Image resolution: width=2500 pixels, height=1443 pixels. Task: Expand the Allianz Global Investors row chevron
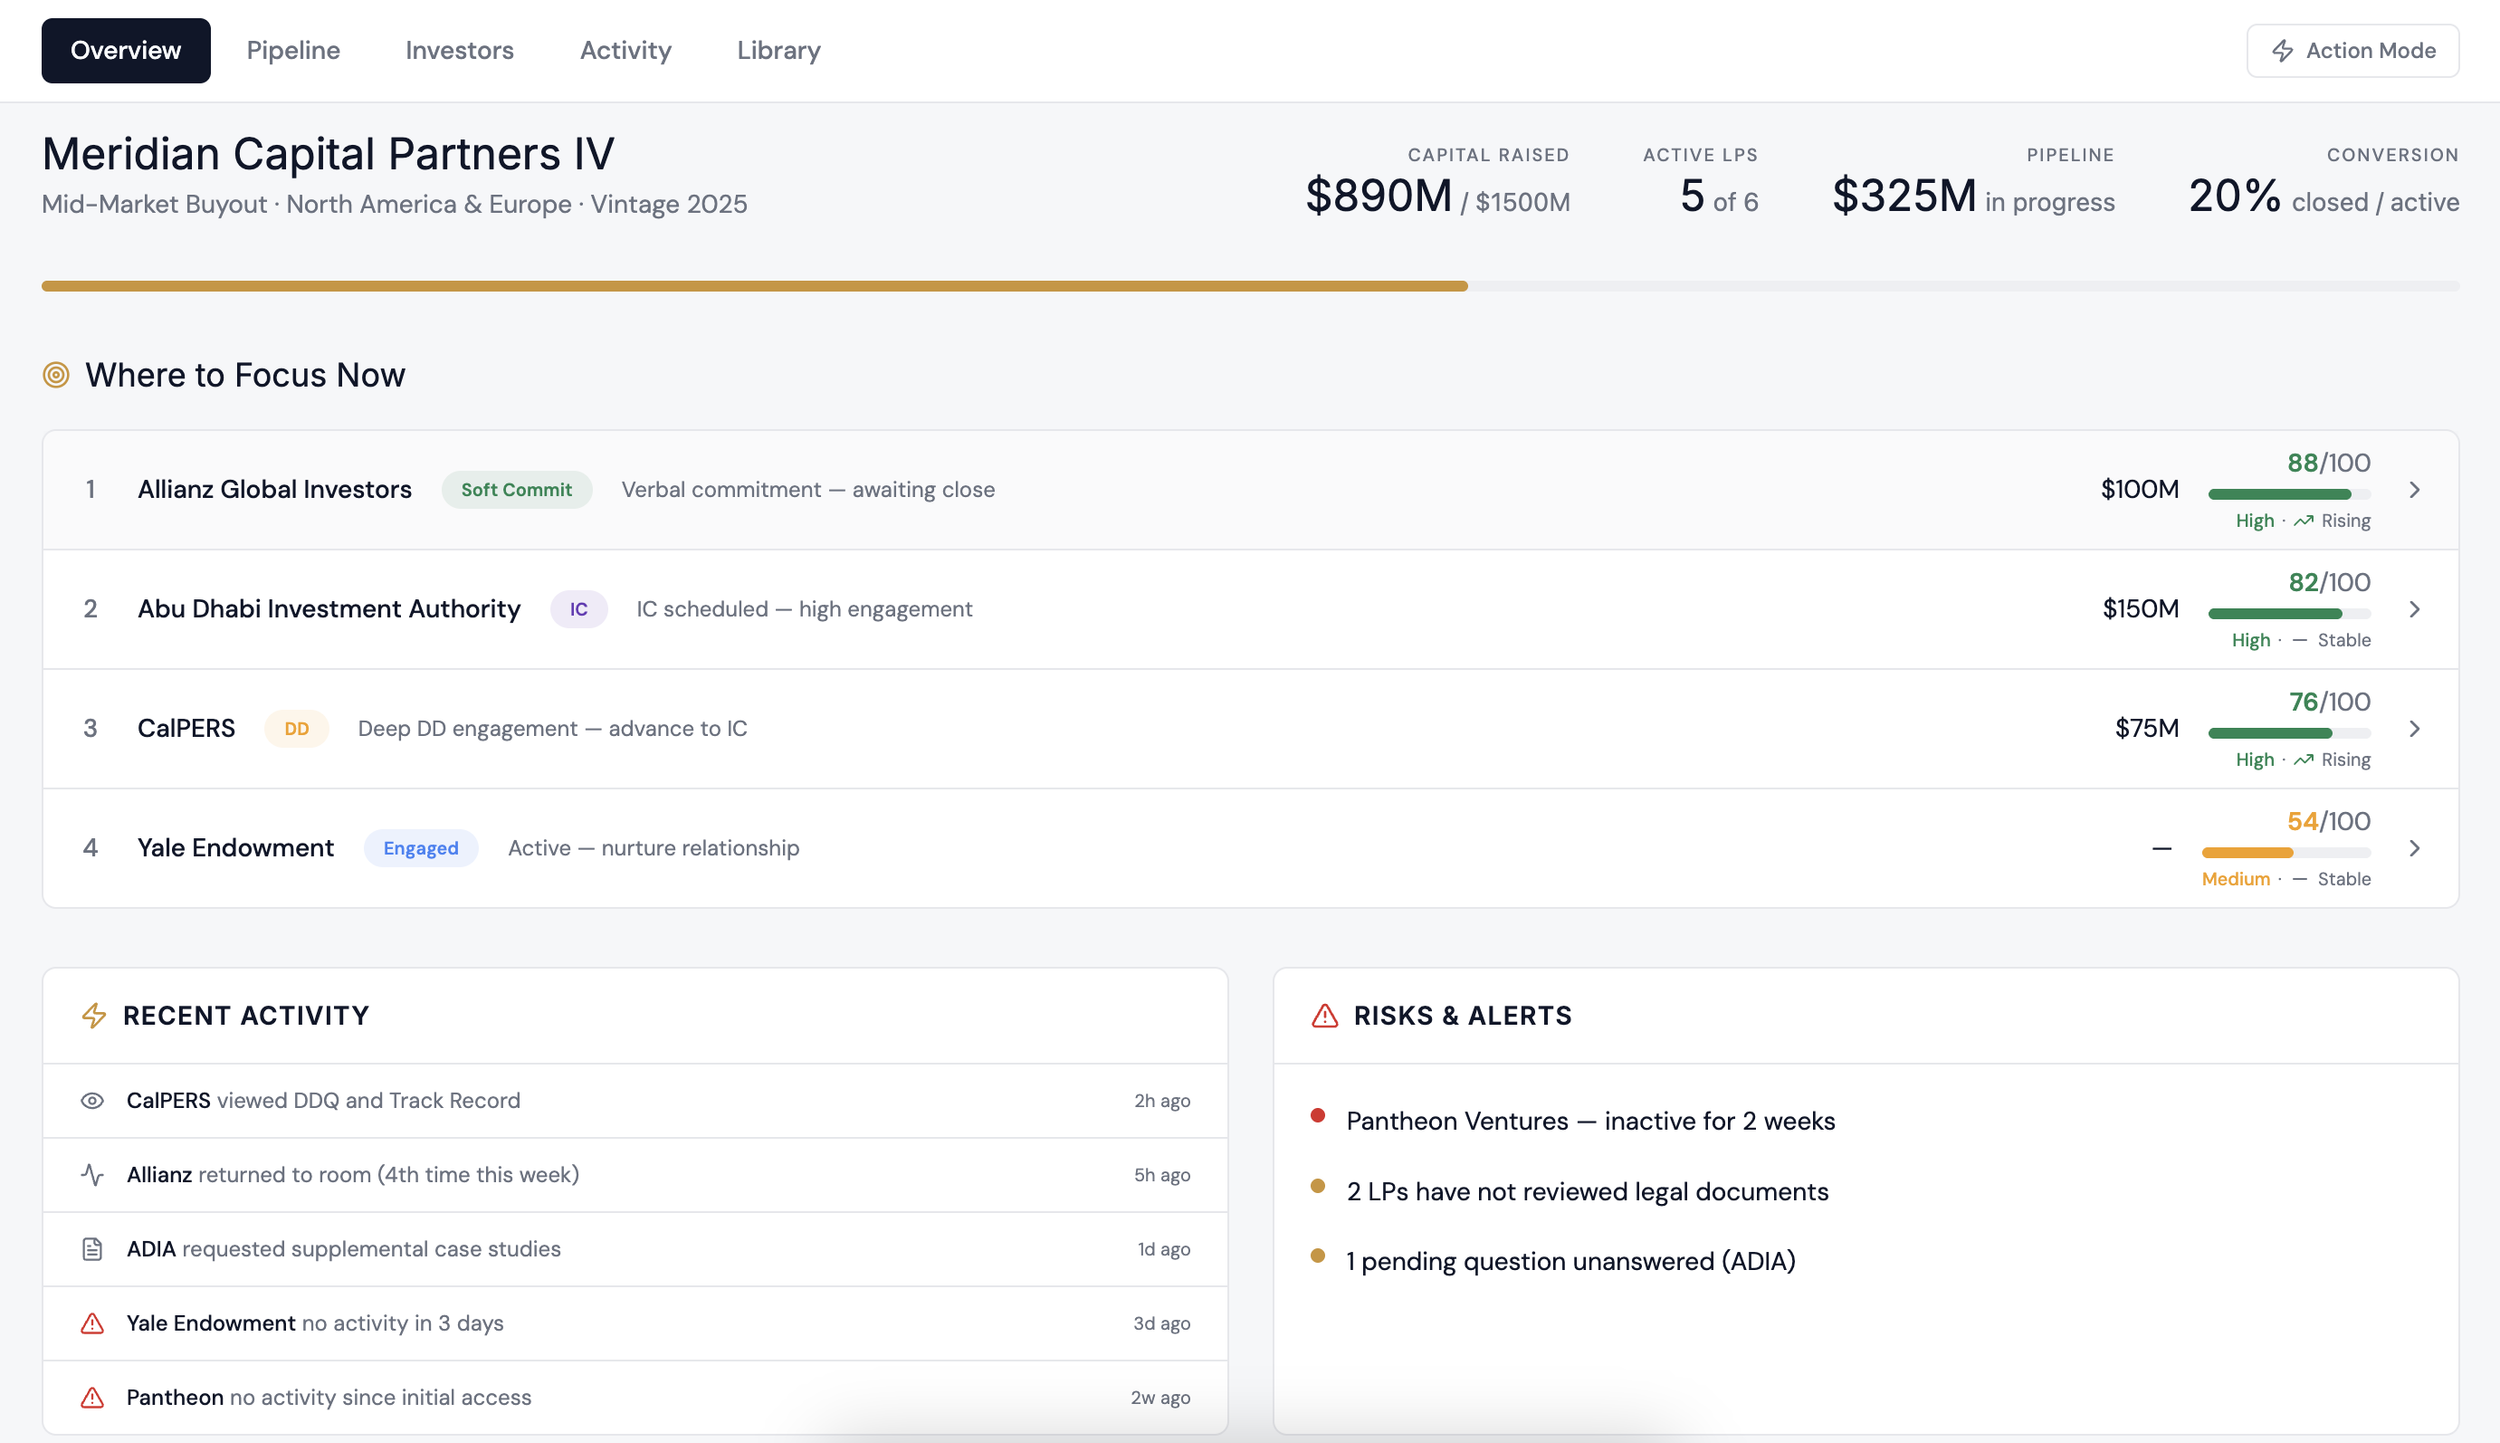click(x=2414, y=490)
